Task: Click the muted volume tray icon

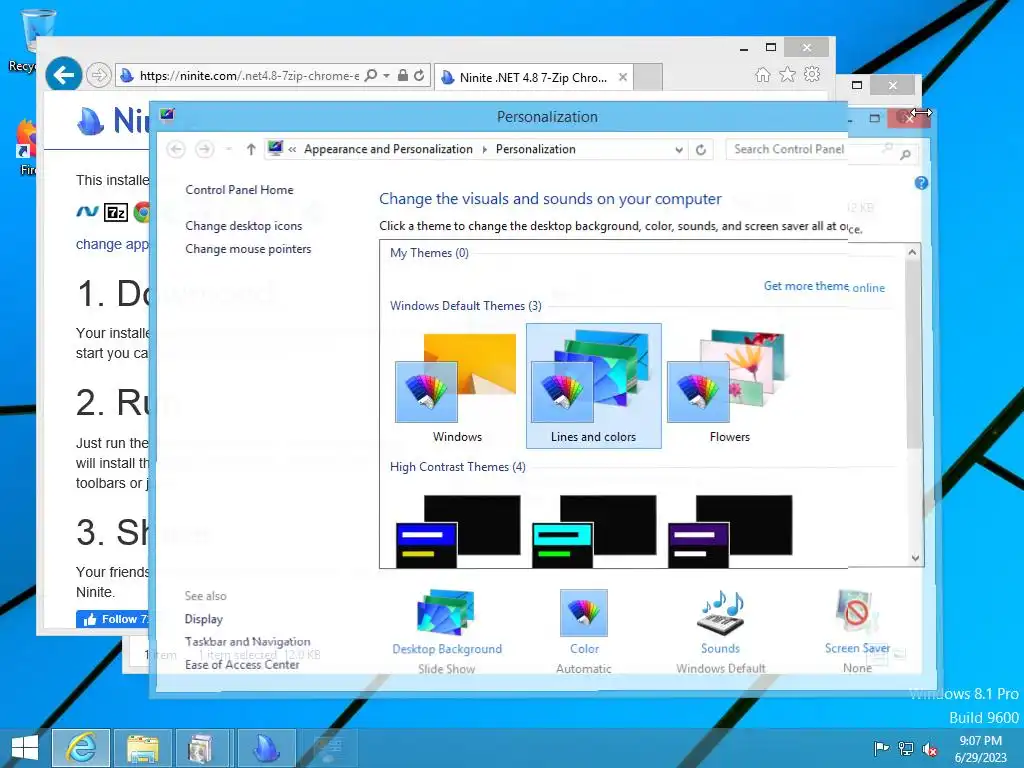Action: (x=930, y=749)
